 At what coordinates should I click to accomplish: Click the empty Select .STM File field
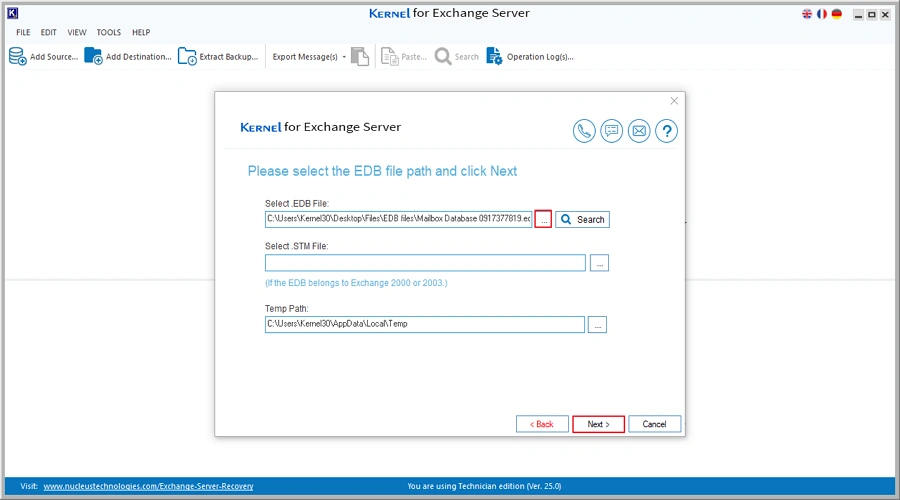pyautogui.click(x=425, y=263)
